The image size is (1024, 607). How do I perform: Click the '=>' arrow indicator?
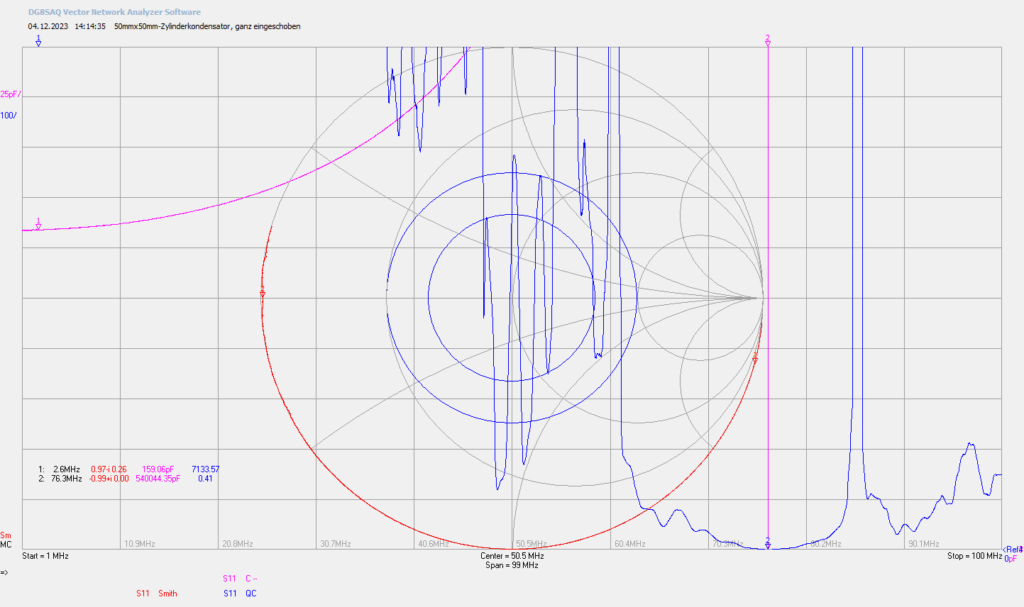(x=4, y=572)
